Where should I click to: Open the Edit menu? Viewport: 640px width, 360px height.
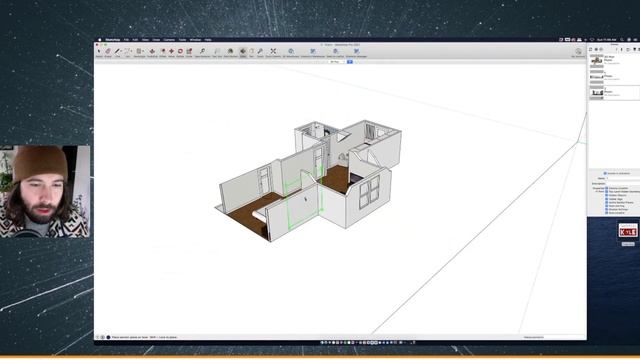pyautogui.click(x=135, y=40)
